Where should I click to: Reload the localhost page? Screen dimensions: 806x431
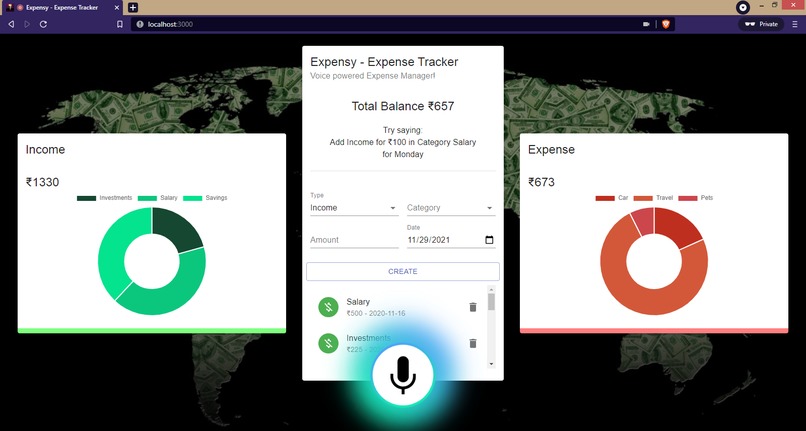pyautogui.click(x=43, y=24)
